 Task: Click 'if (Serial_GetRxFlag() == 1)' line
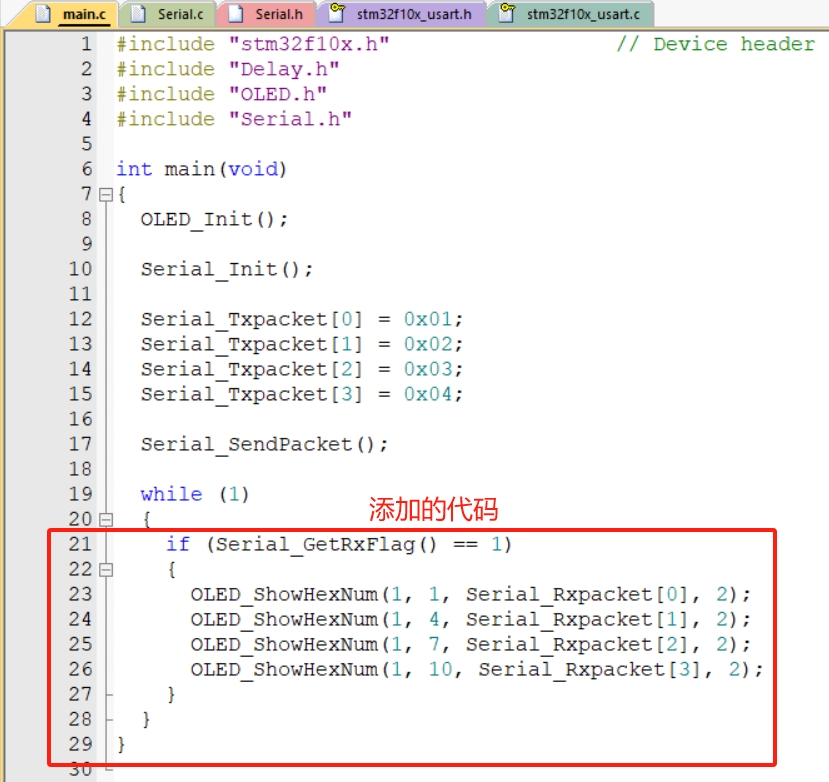click(x=339, y=545)
